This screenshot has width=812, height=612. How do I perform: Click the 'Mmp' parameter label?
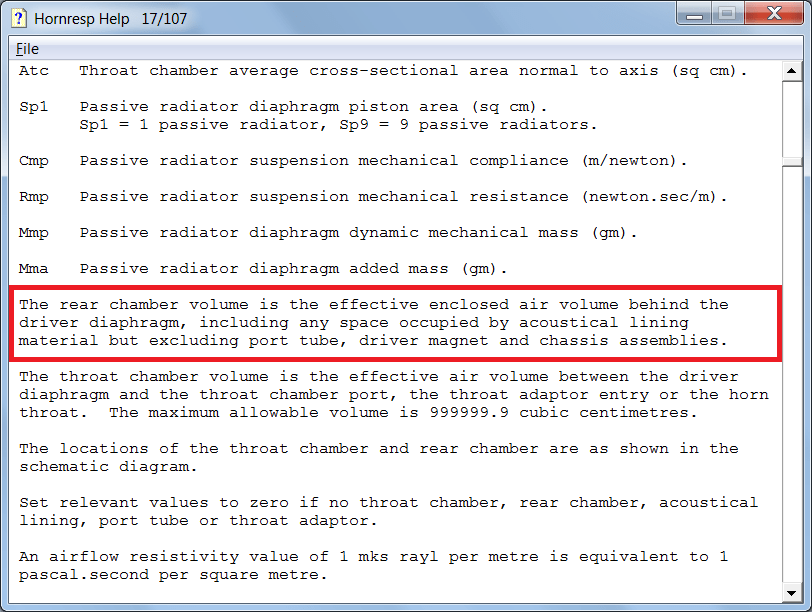pyautogui.click(x=34, y=233)
